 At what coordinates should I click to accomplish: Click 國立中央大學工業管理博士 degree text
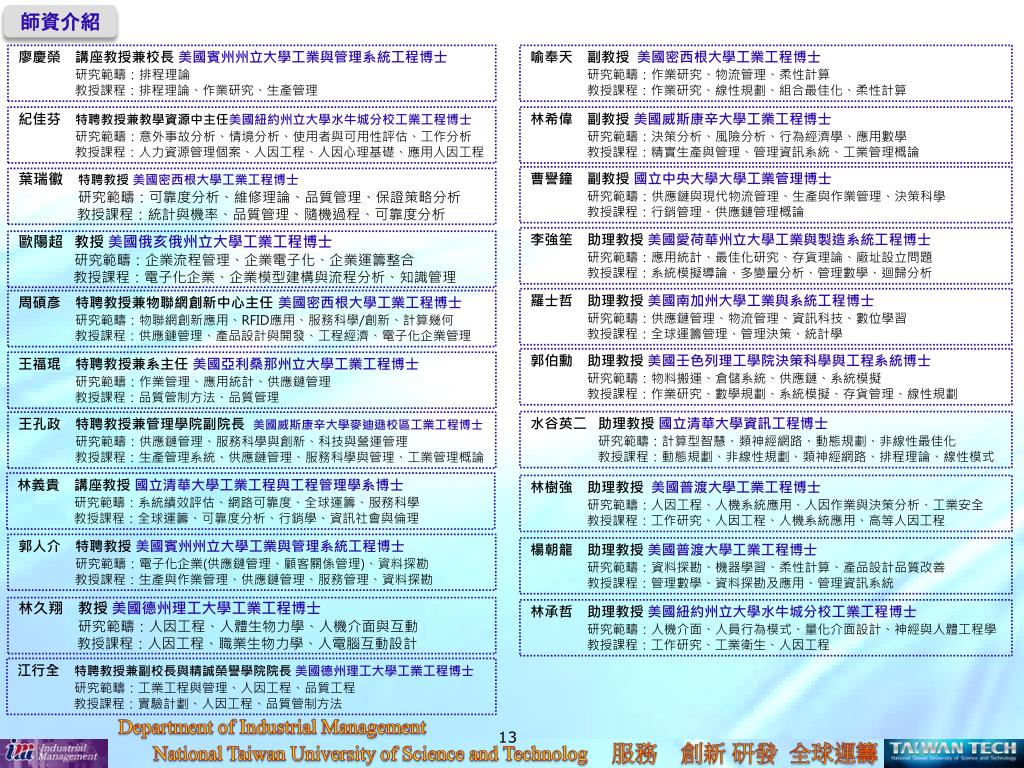tap(733, 178)
